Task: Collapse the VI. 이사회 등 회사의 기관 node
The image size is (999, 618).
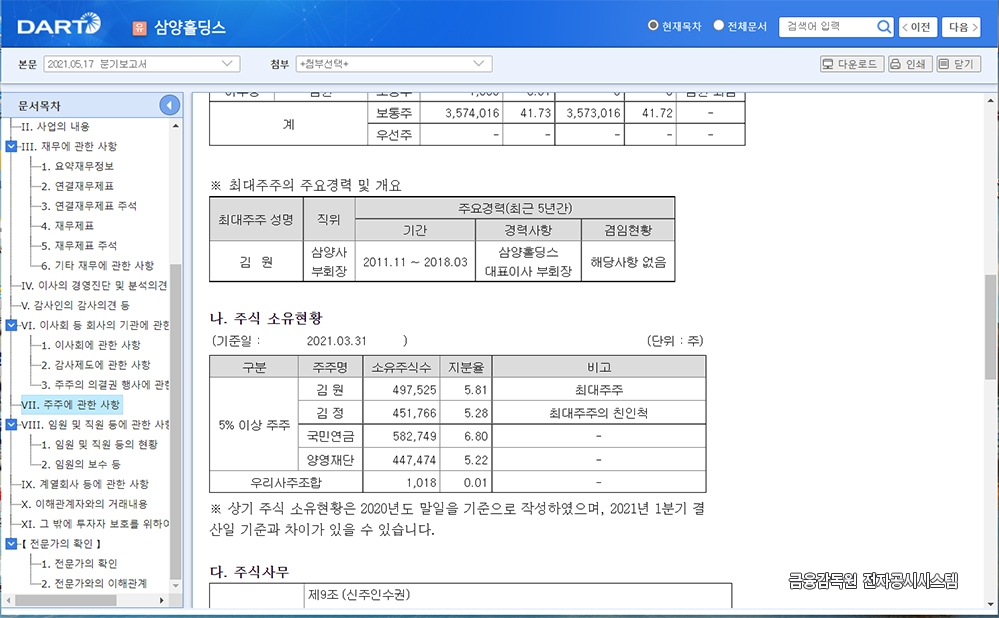Action: point(11,325)
